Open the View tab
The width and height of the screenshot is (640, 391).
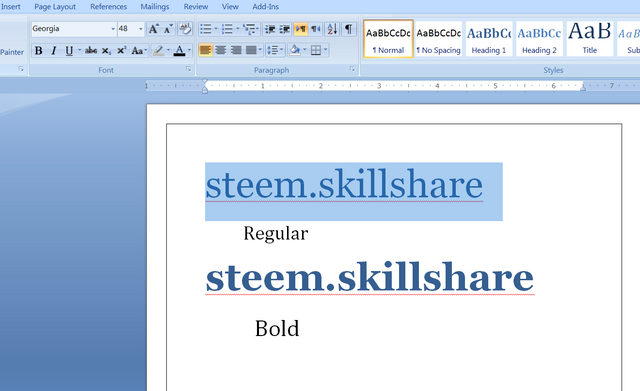click(x=230, y=7)
